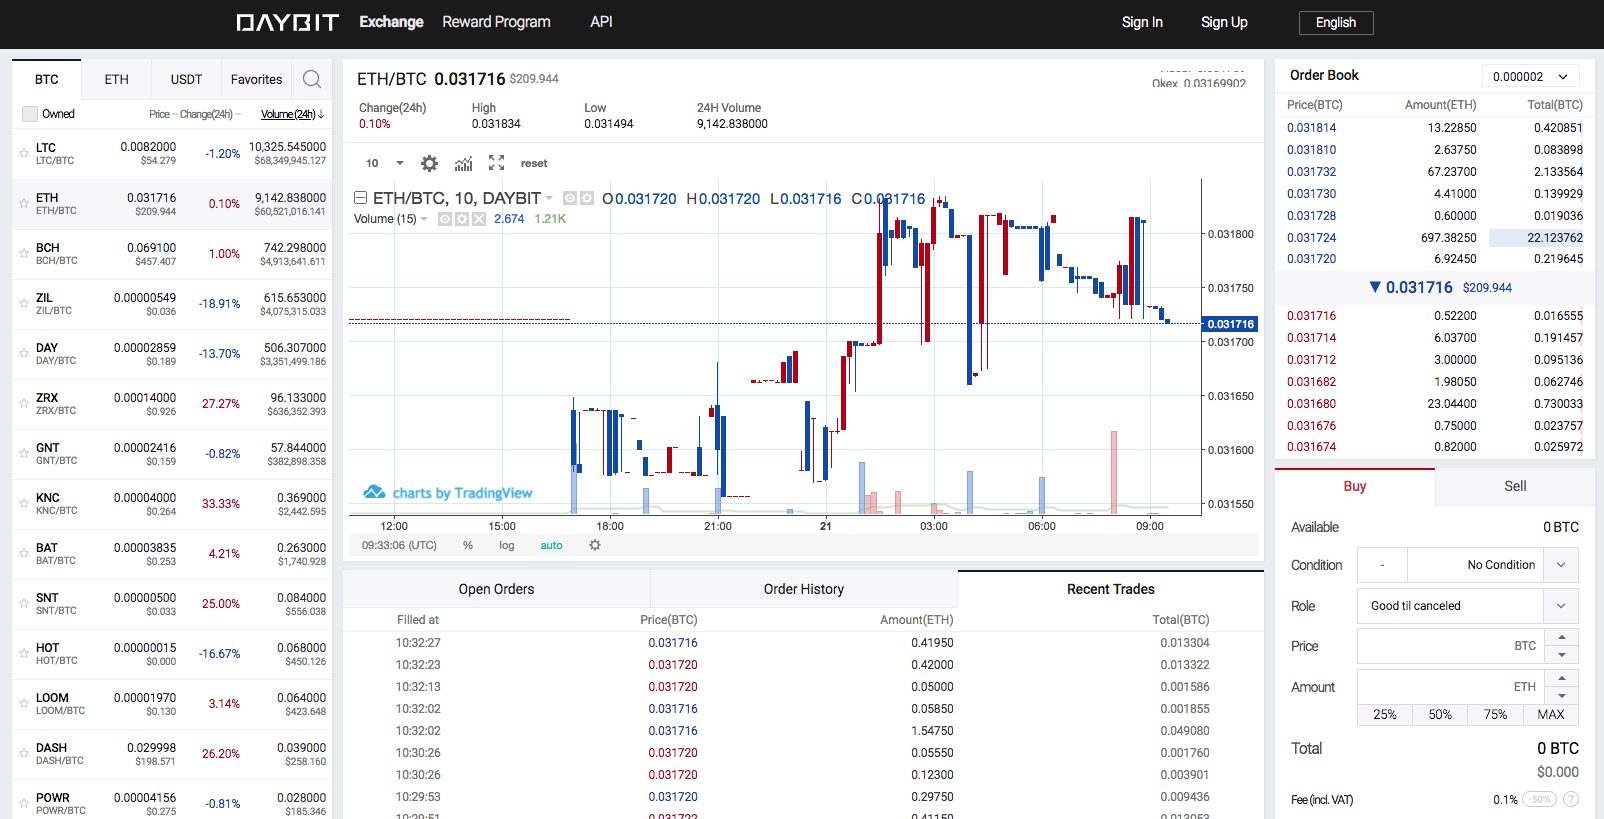Image resolution: width=1604 pixels, height=819 pixels.
Task: Open the TradingView cloud logo link
Action: coord(374,492)
